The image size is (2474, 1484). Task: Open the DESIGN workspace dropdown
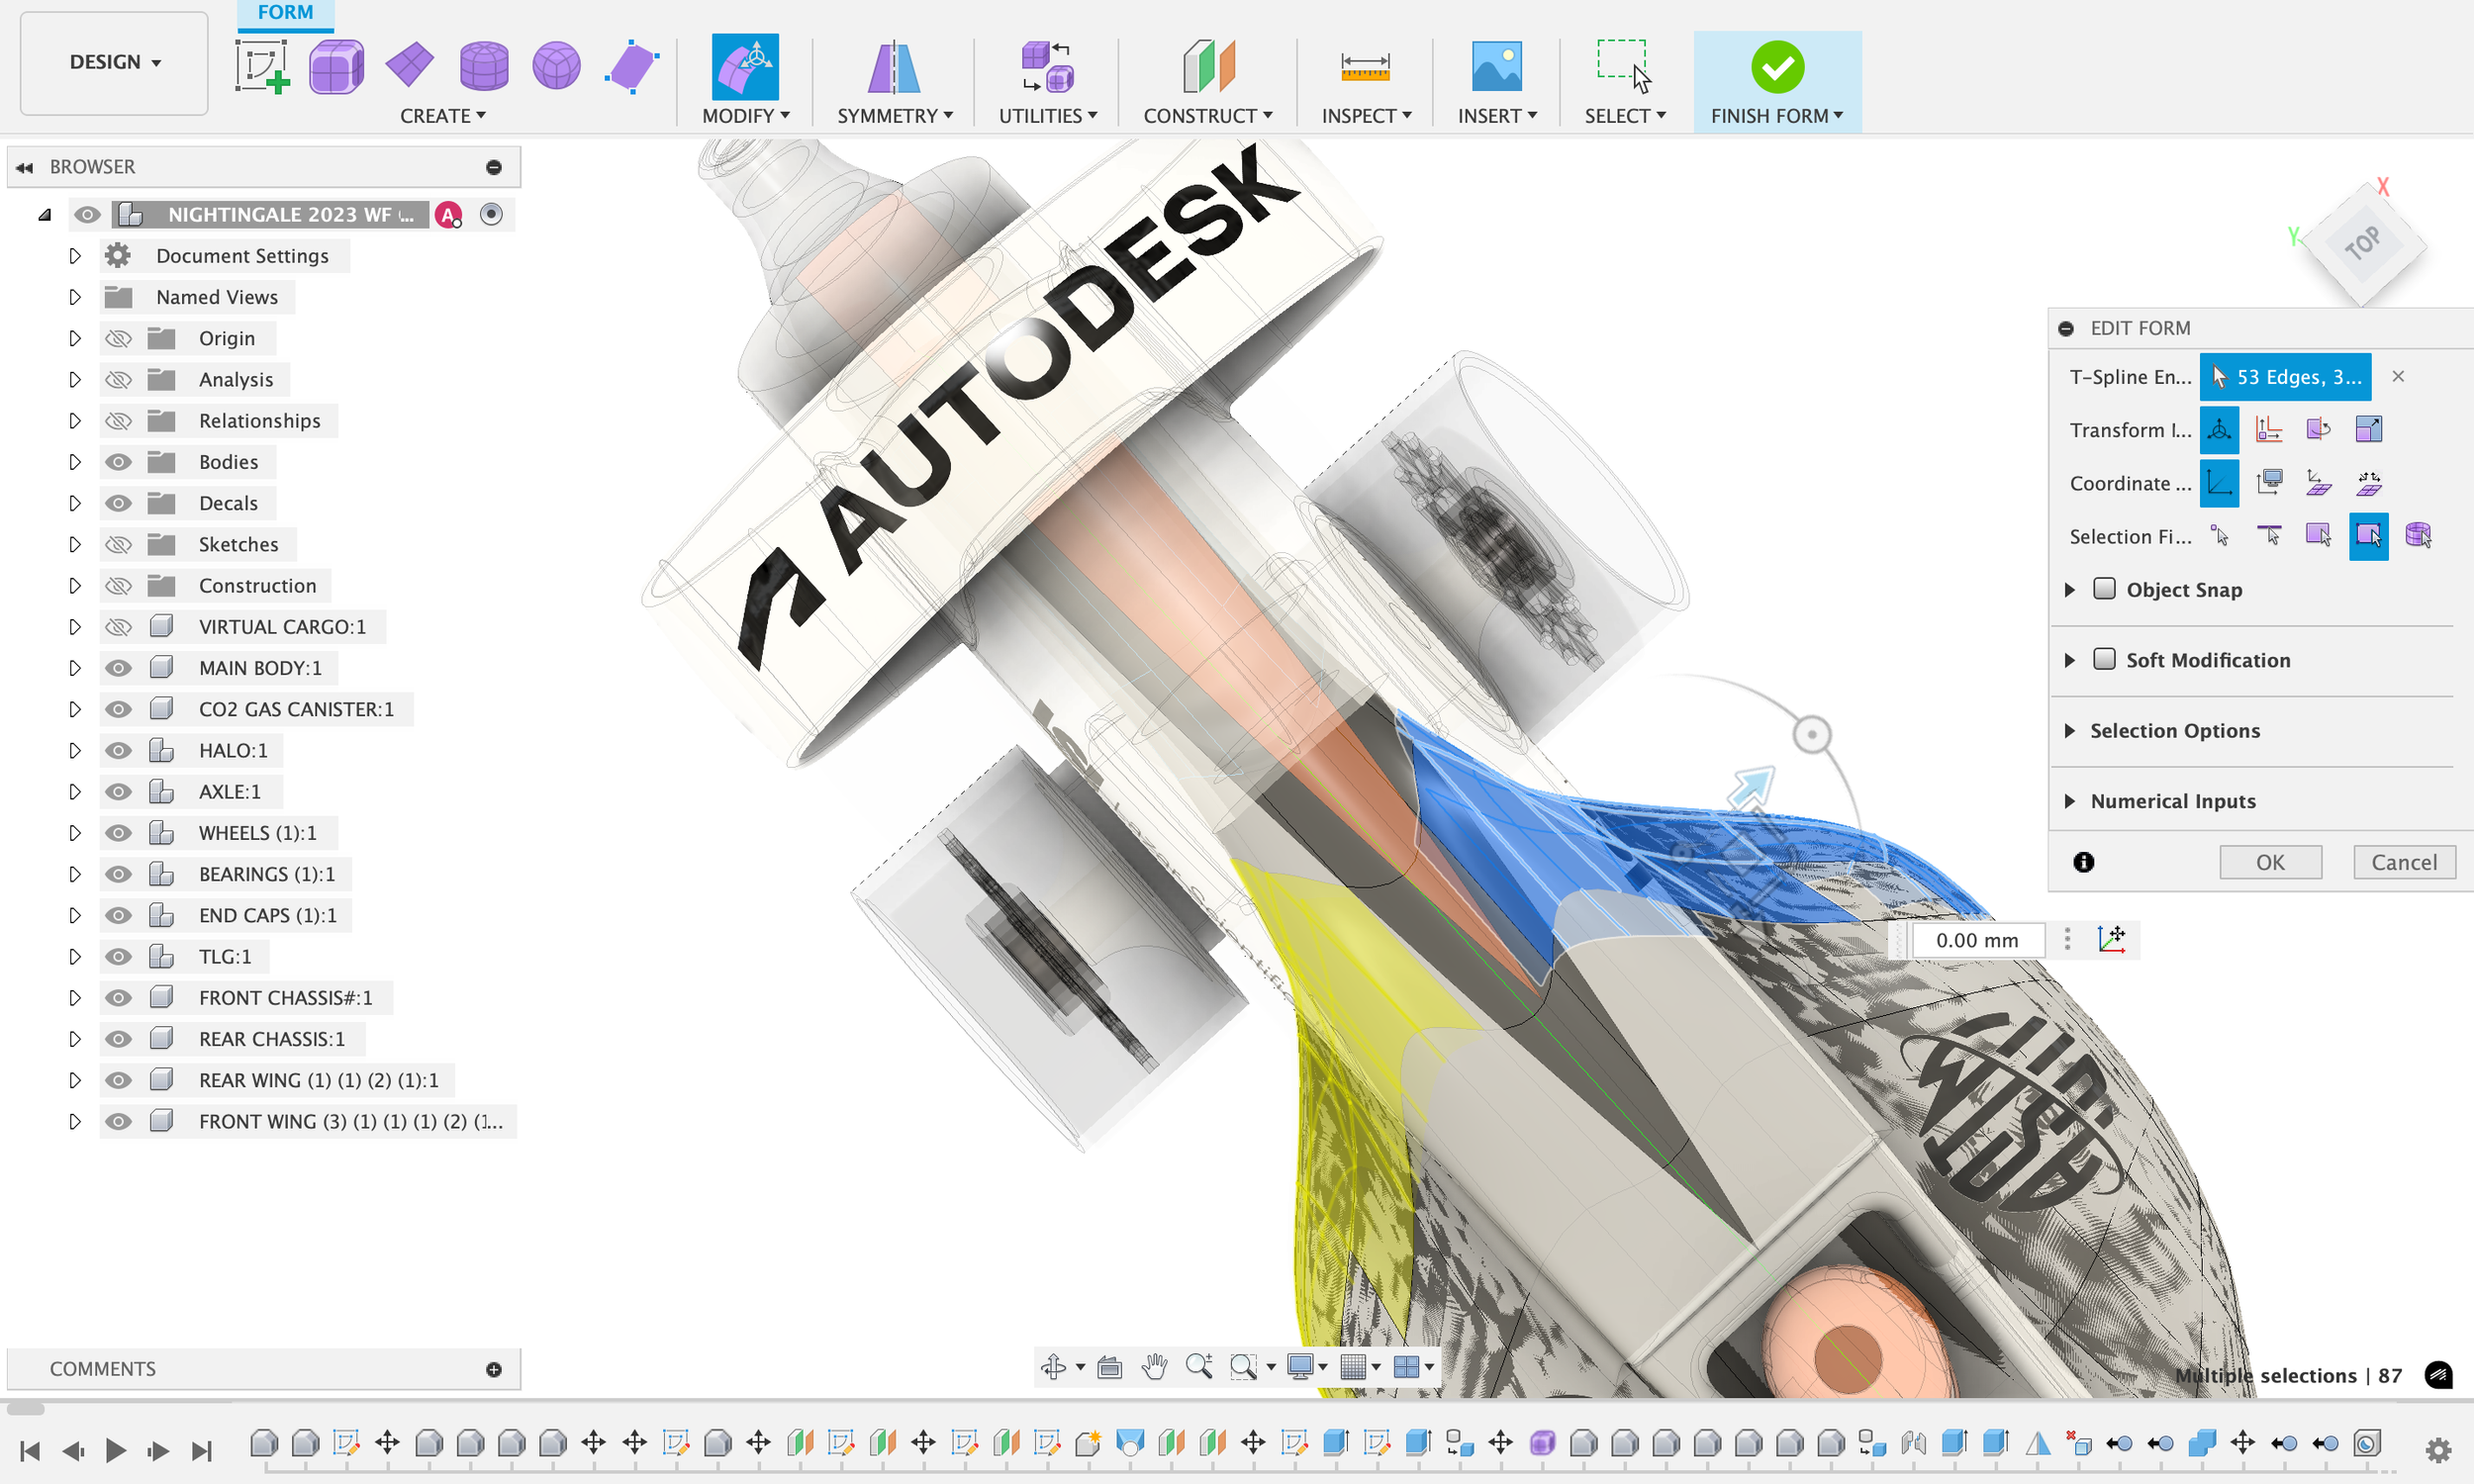click(114, 62)
